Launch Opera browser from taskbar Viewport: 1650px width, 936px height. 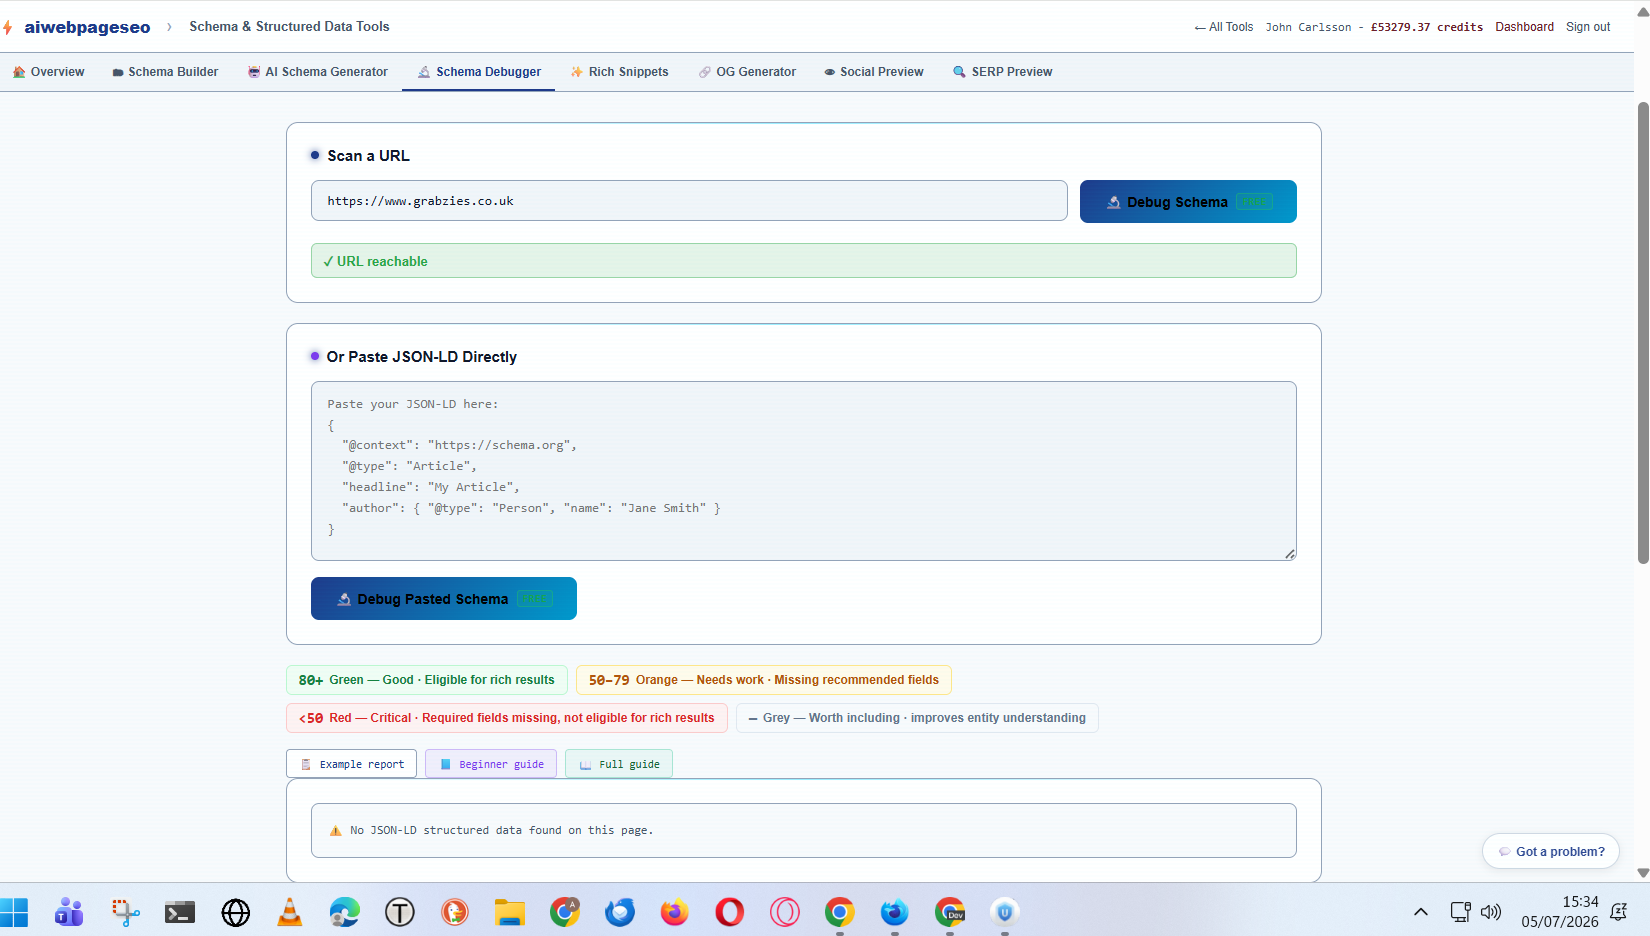tap(730, 912)
